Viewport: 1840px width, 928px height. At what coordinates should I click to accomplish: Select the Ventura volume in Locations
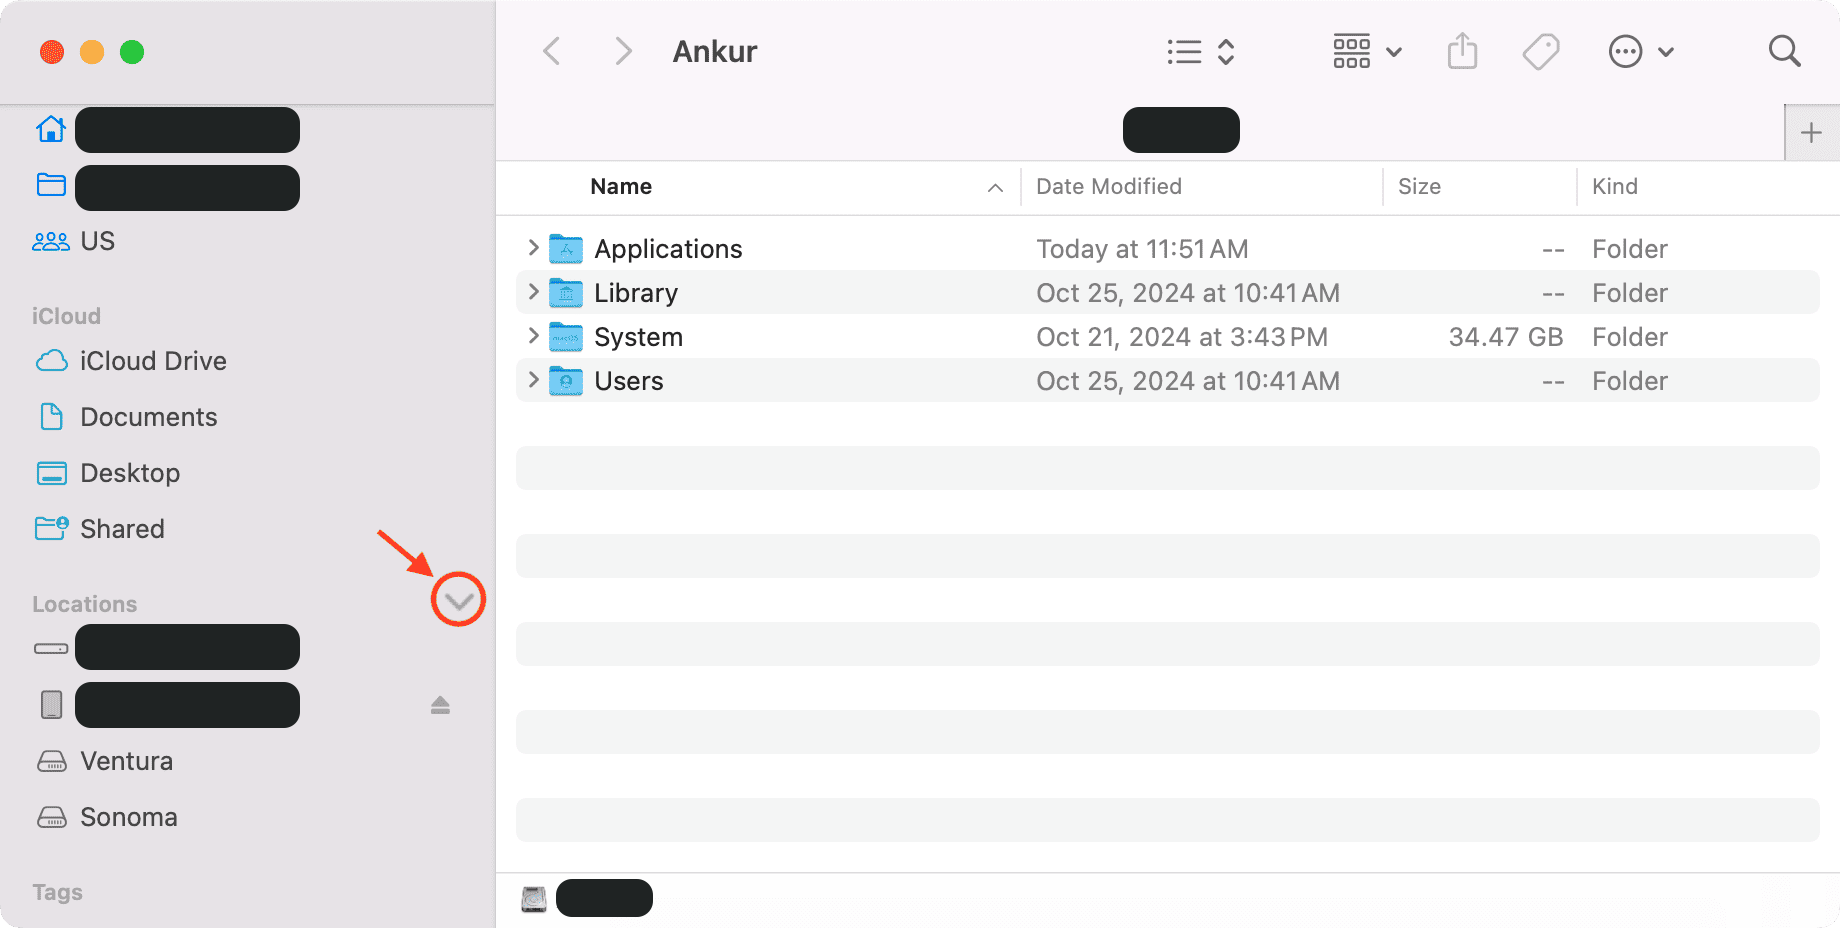pyautogui.click(x=126, y=761)
